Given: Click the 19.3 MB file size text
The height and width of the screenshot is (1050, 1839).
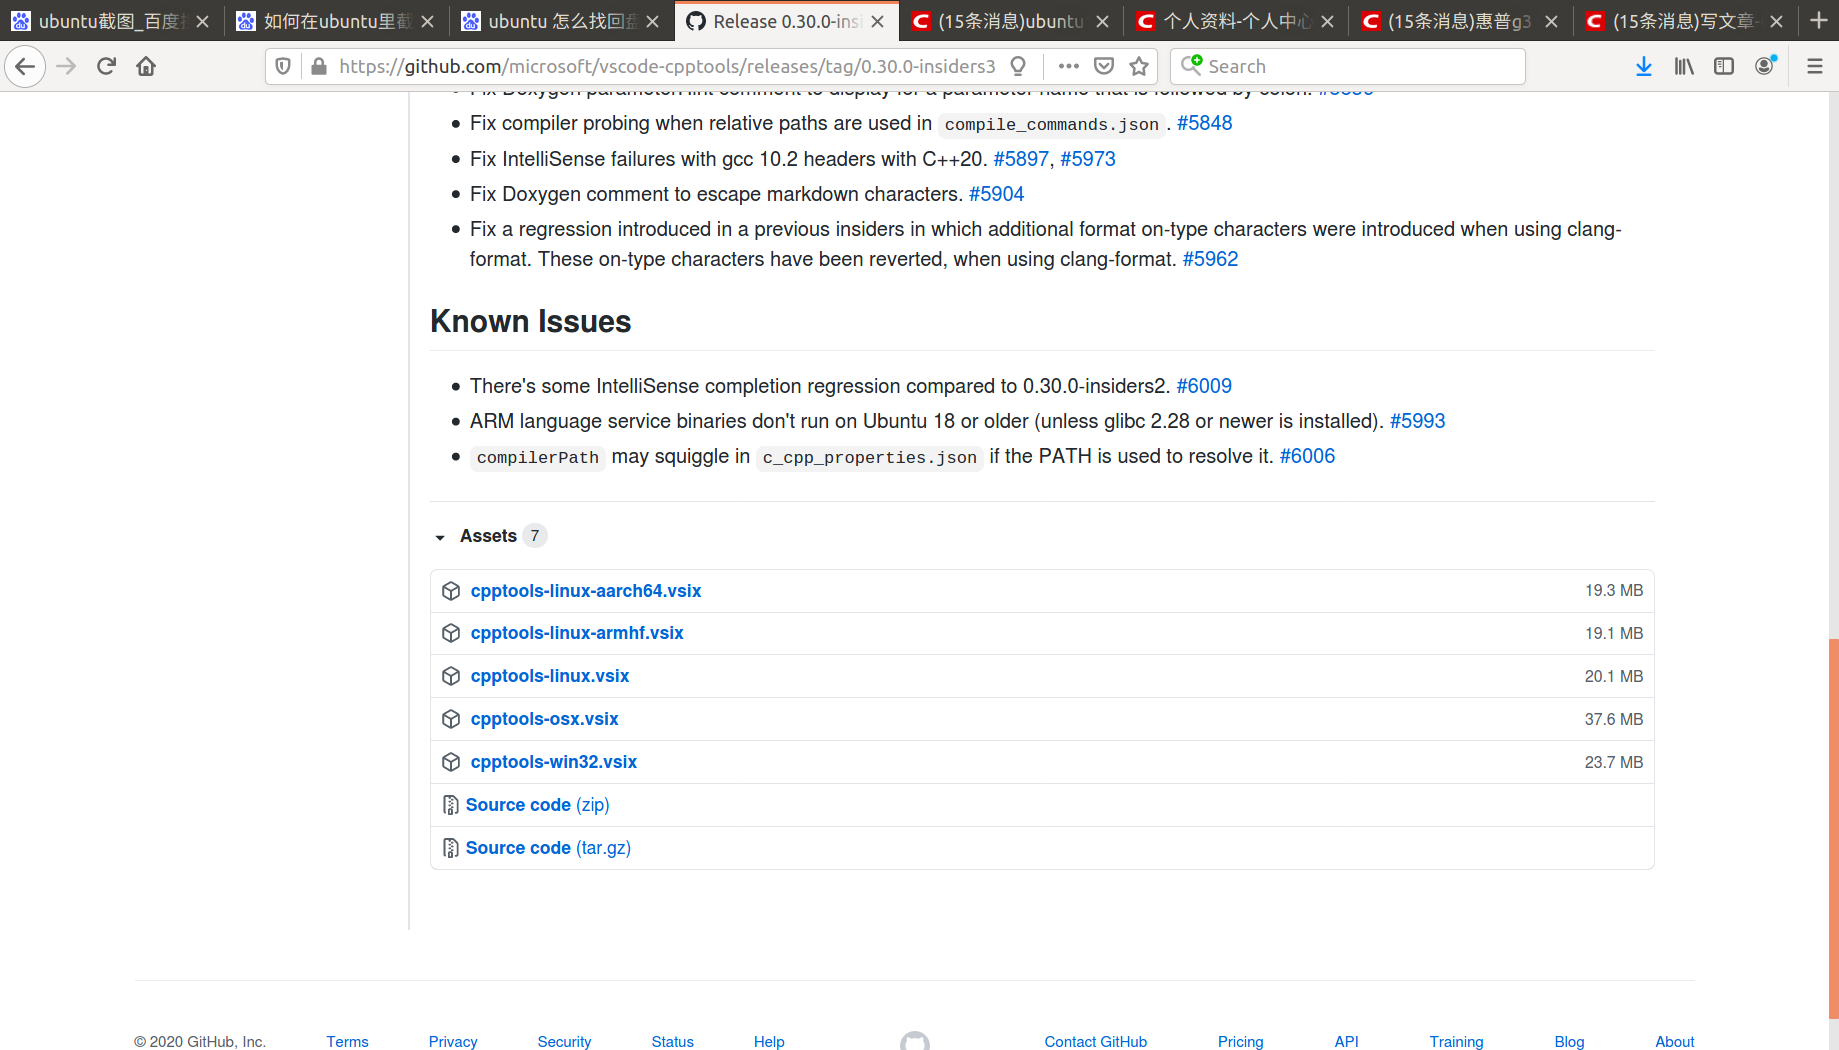Looking at the screenshot, I should (1613, 591).
